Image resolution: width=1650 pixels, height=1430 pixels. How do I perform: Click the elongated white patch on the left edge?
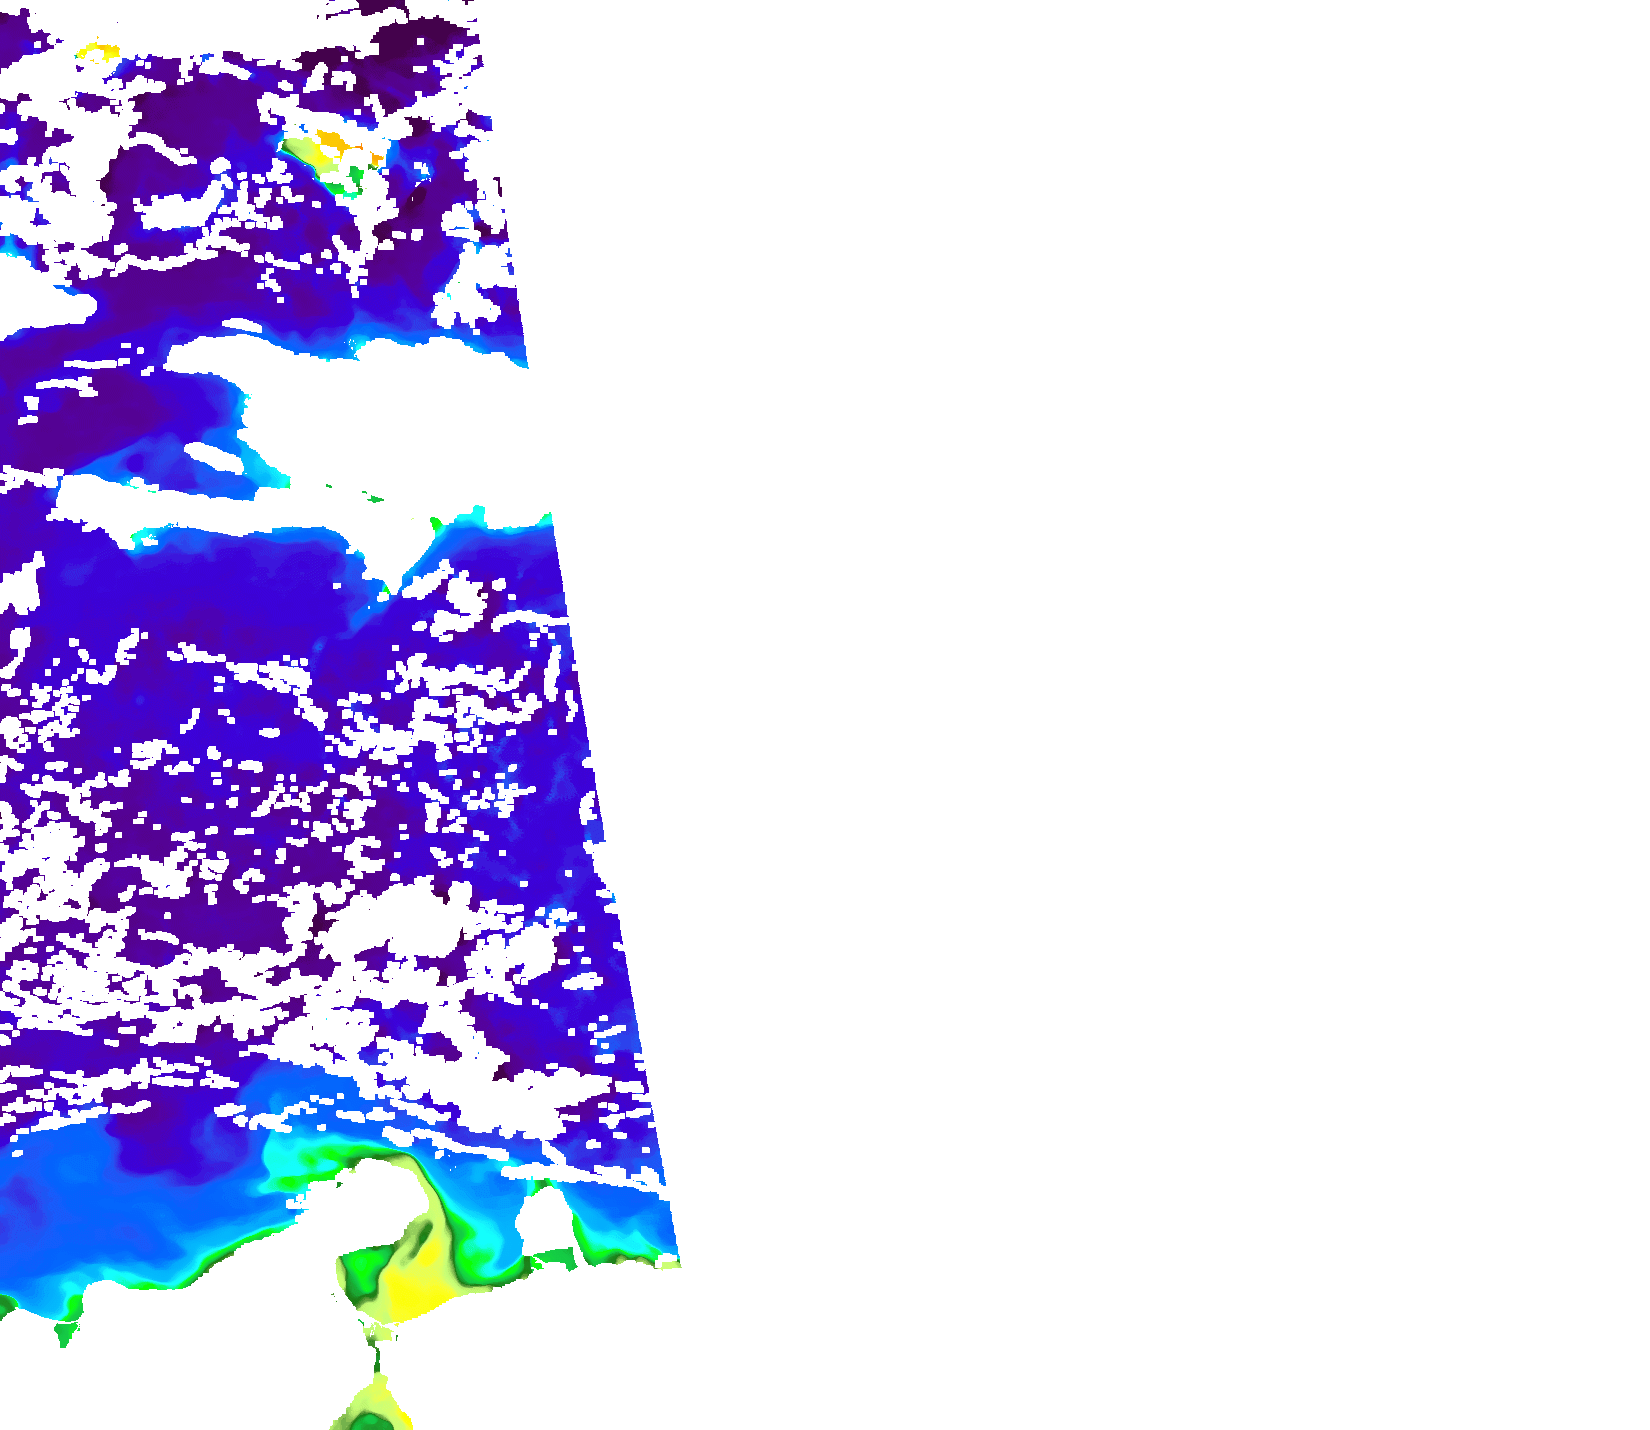tap(40, 305)
